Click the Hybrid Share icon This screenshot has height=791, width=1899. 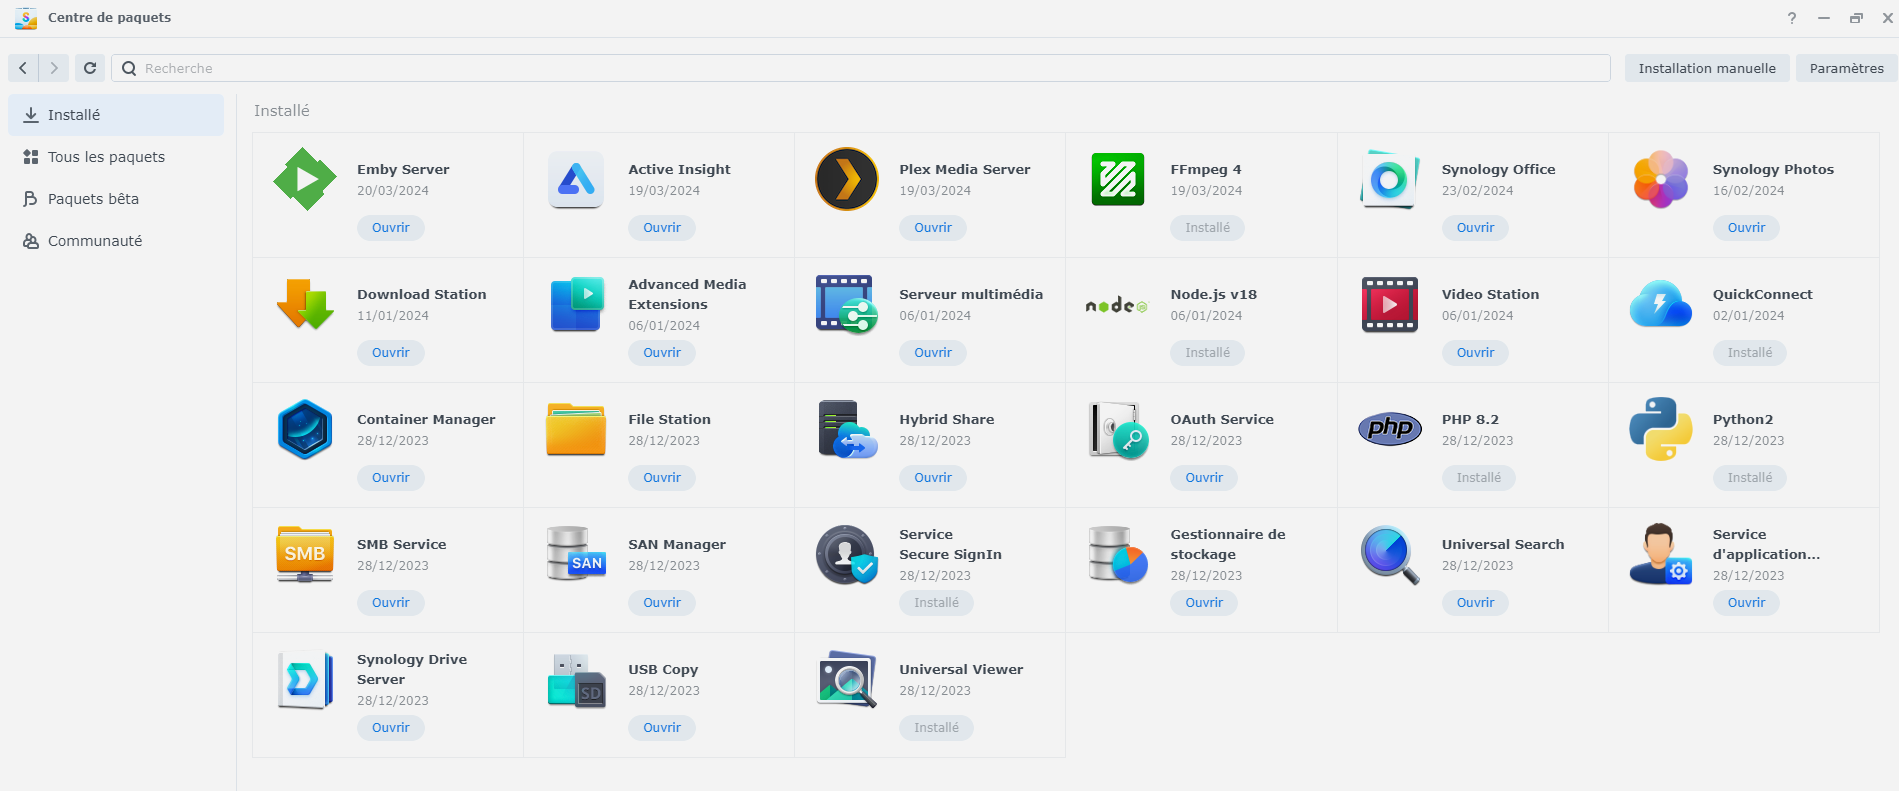pos(847,429)
